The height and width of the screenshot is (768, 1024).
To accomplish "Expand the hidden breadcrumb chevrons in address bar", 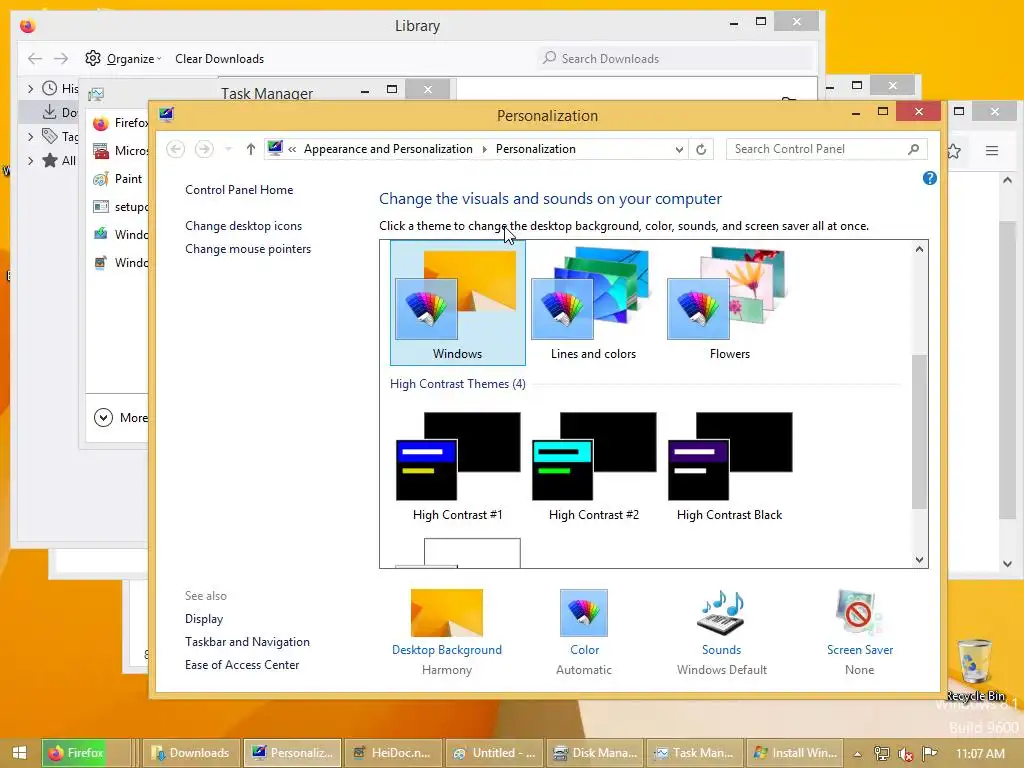I will tap(292, 150).
